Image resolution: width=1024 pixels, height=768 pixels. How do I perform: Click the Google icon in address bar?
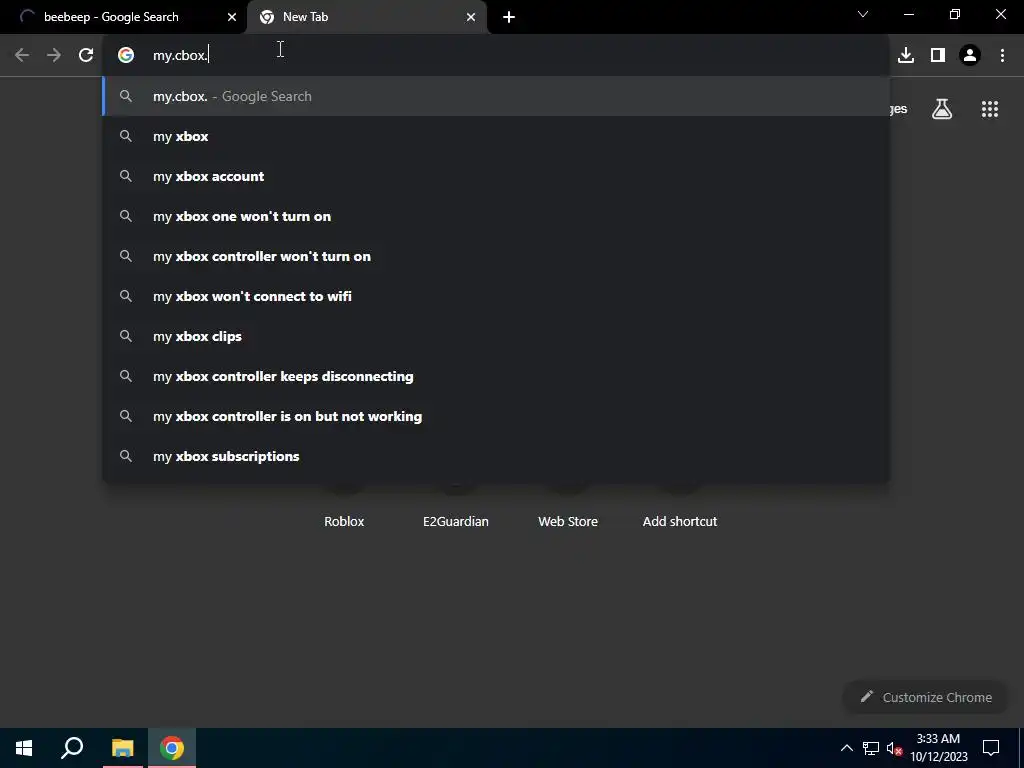pyautogui.click(x=126, y=56)
